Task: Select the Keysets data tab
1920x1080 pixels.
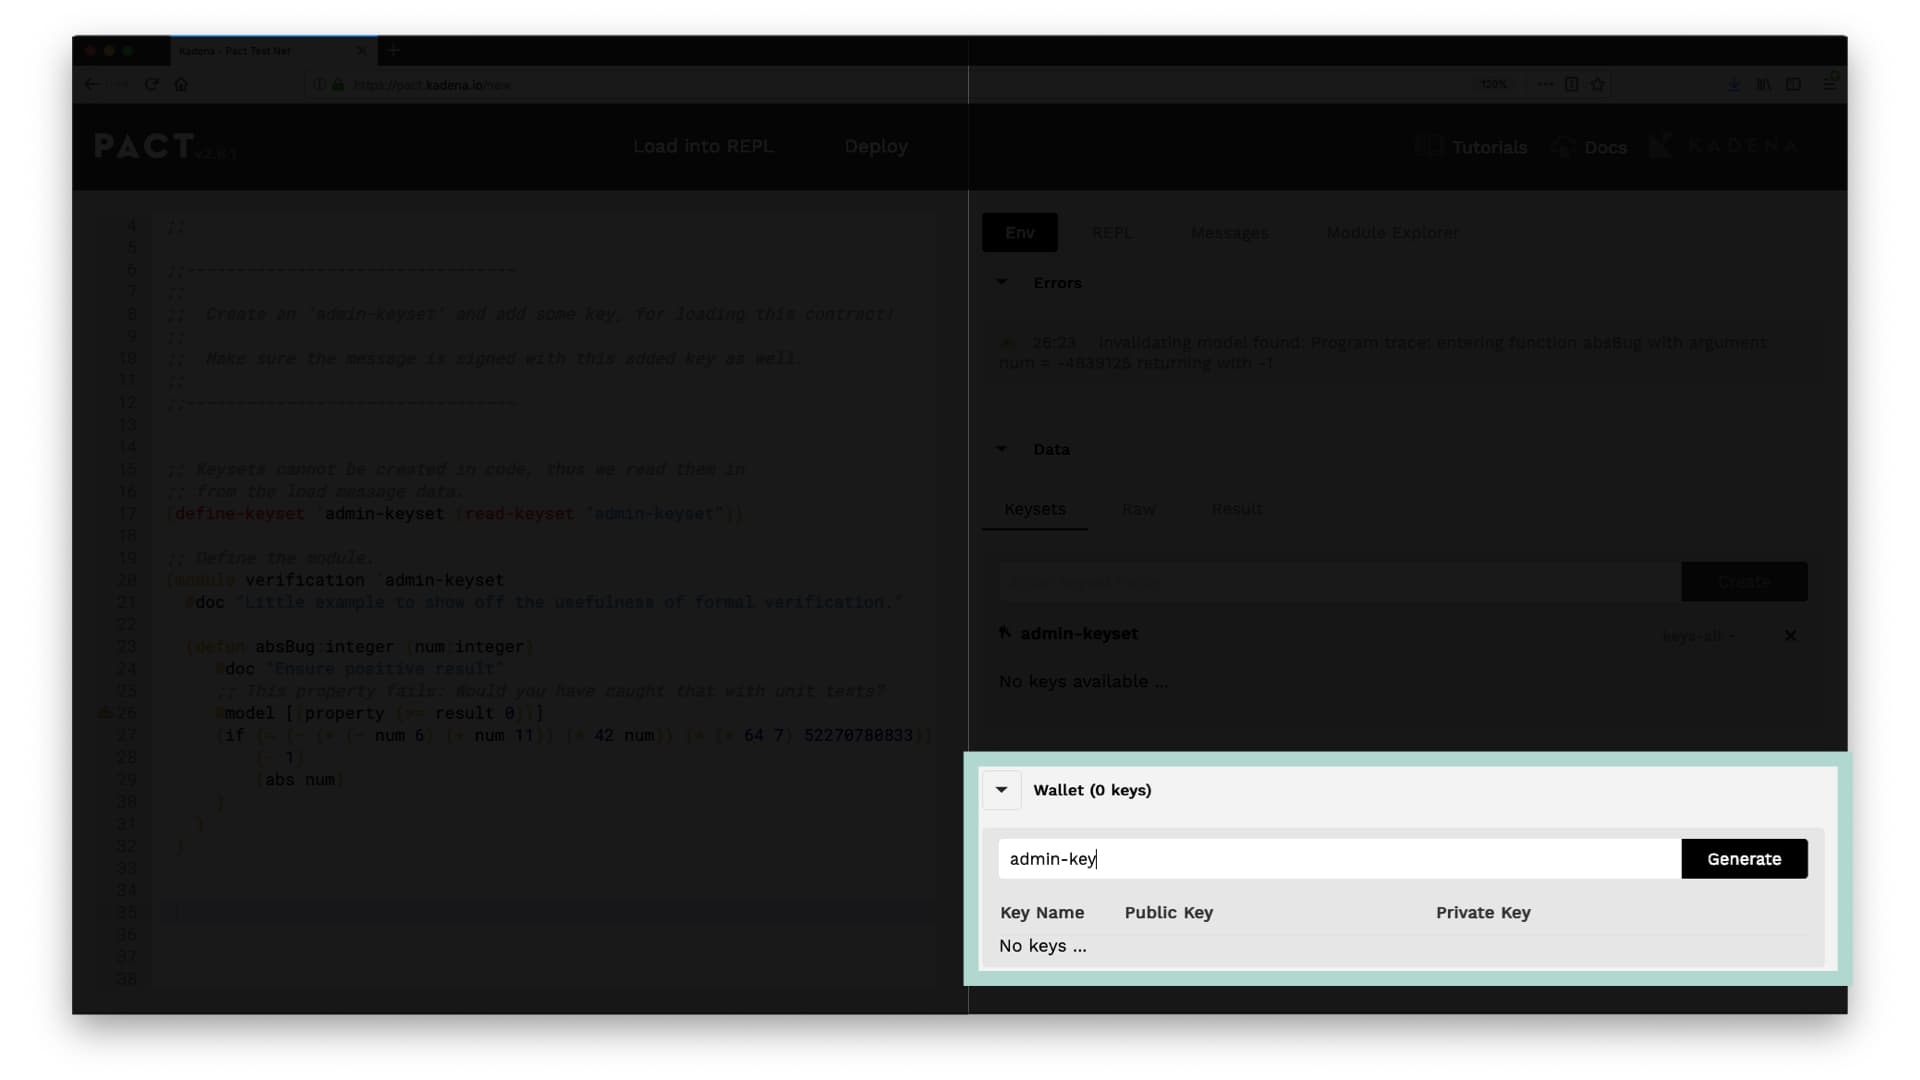Action: click(x=1035, y=509)
